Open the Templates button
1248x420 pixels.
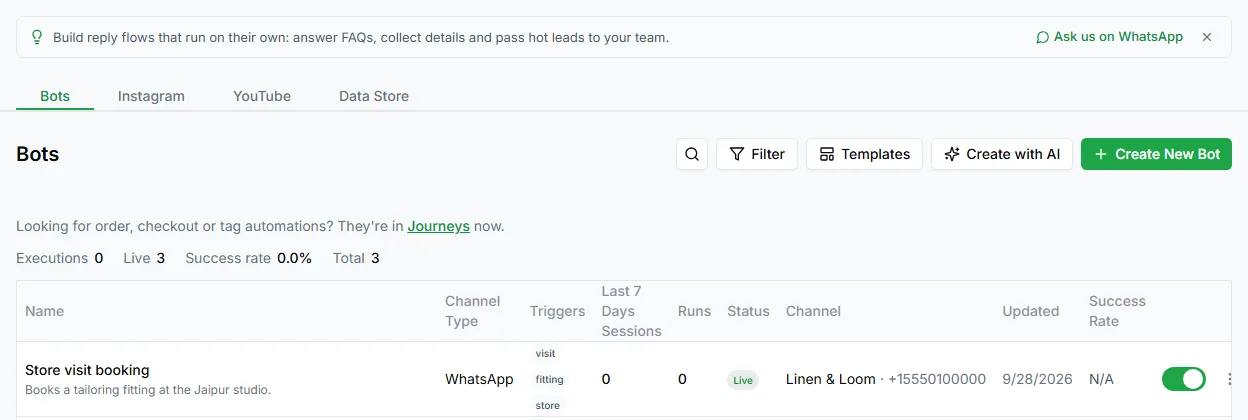click(864, 154)
